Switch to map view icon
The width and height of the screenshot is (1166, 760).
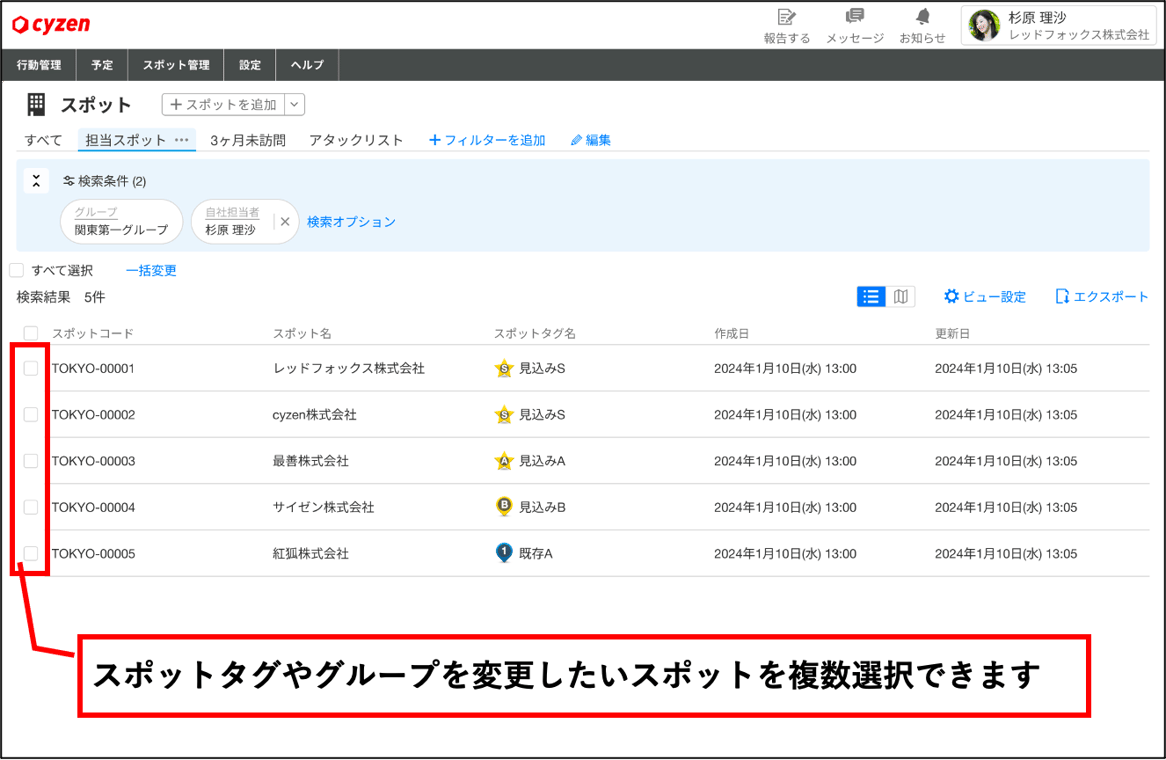point(899,296)
